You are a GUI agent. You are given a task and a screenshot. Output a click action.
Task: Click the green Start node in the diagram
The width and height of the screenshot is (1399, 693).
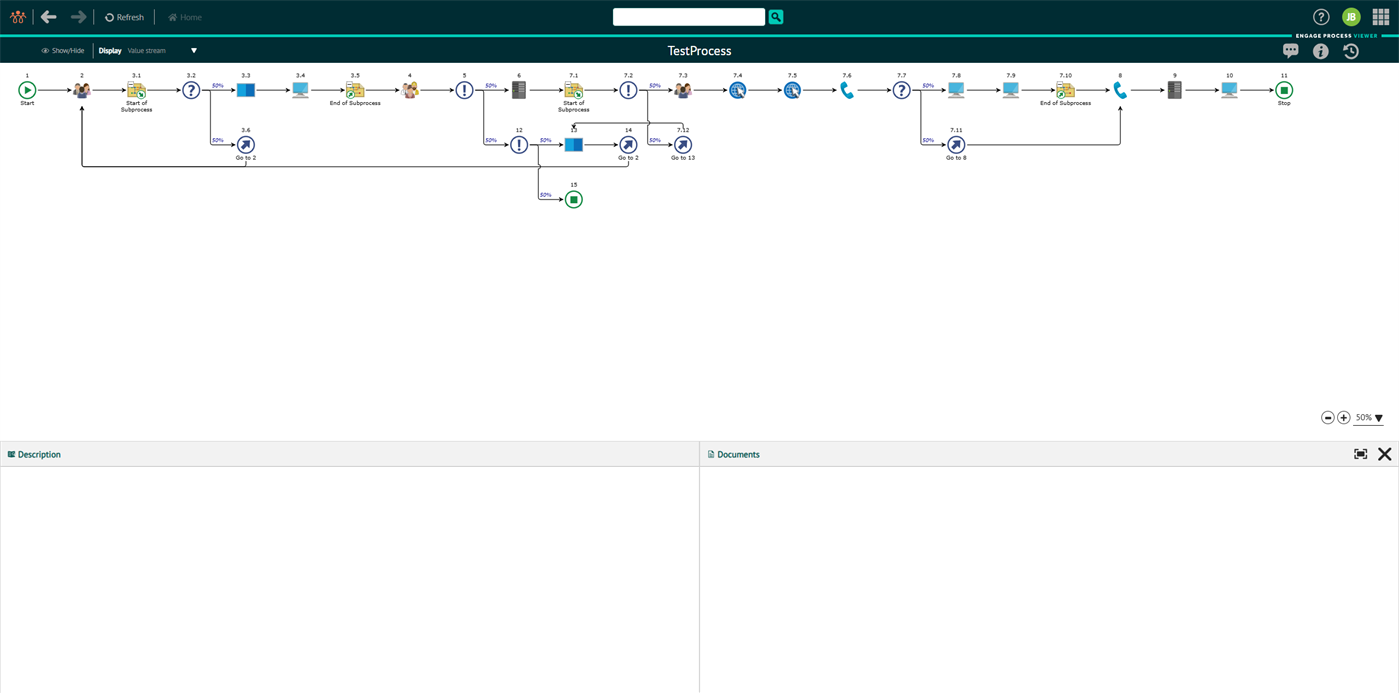click(x=27, y=89)
